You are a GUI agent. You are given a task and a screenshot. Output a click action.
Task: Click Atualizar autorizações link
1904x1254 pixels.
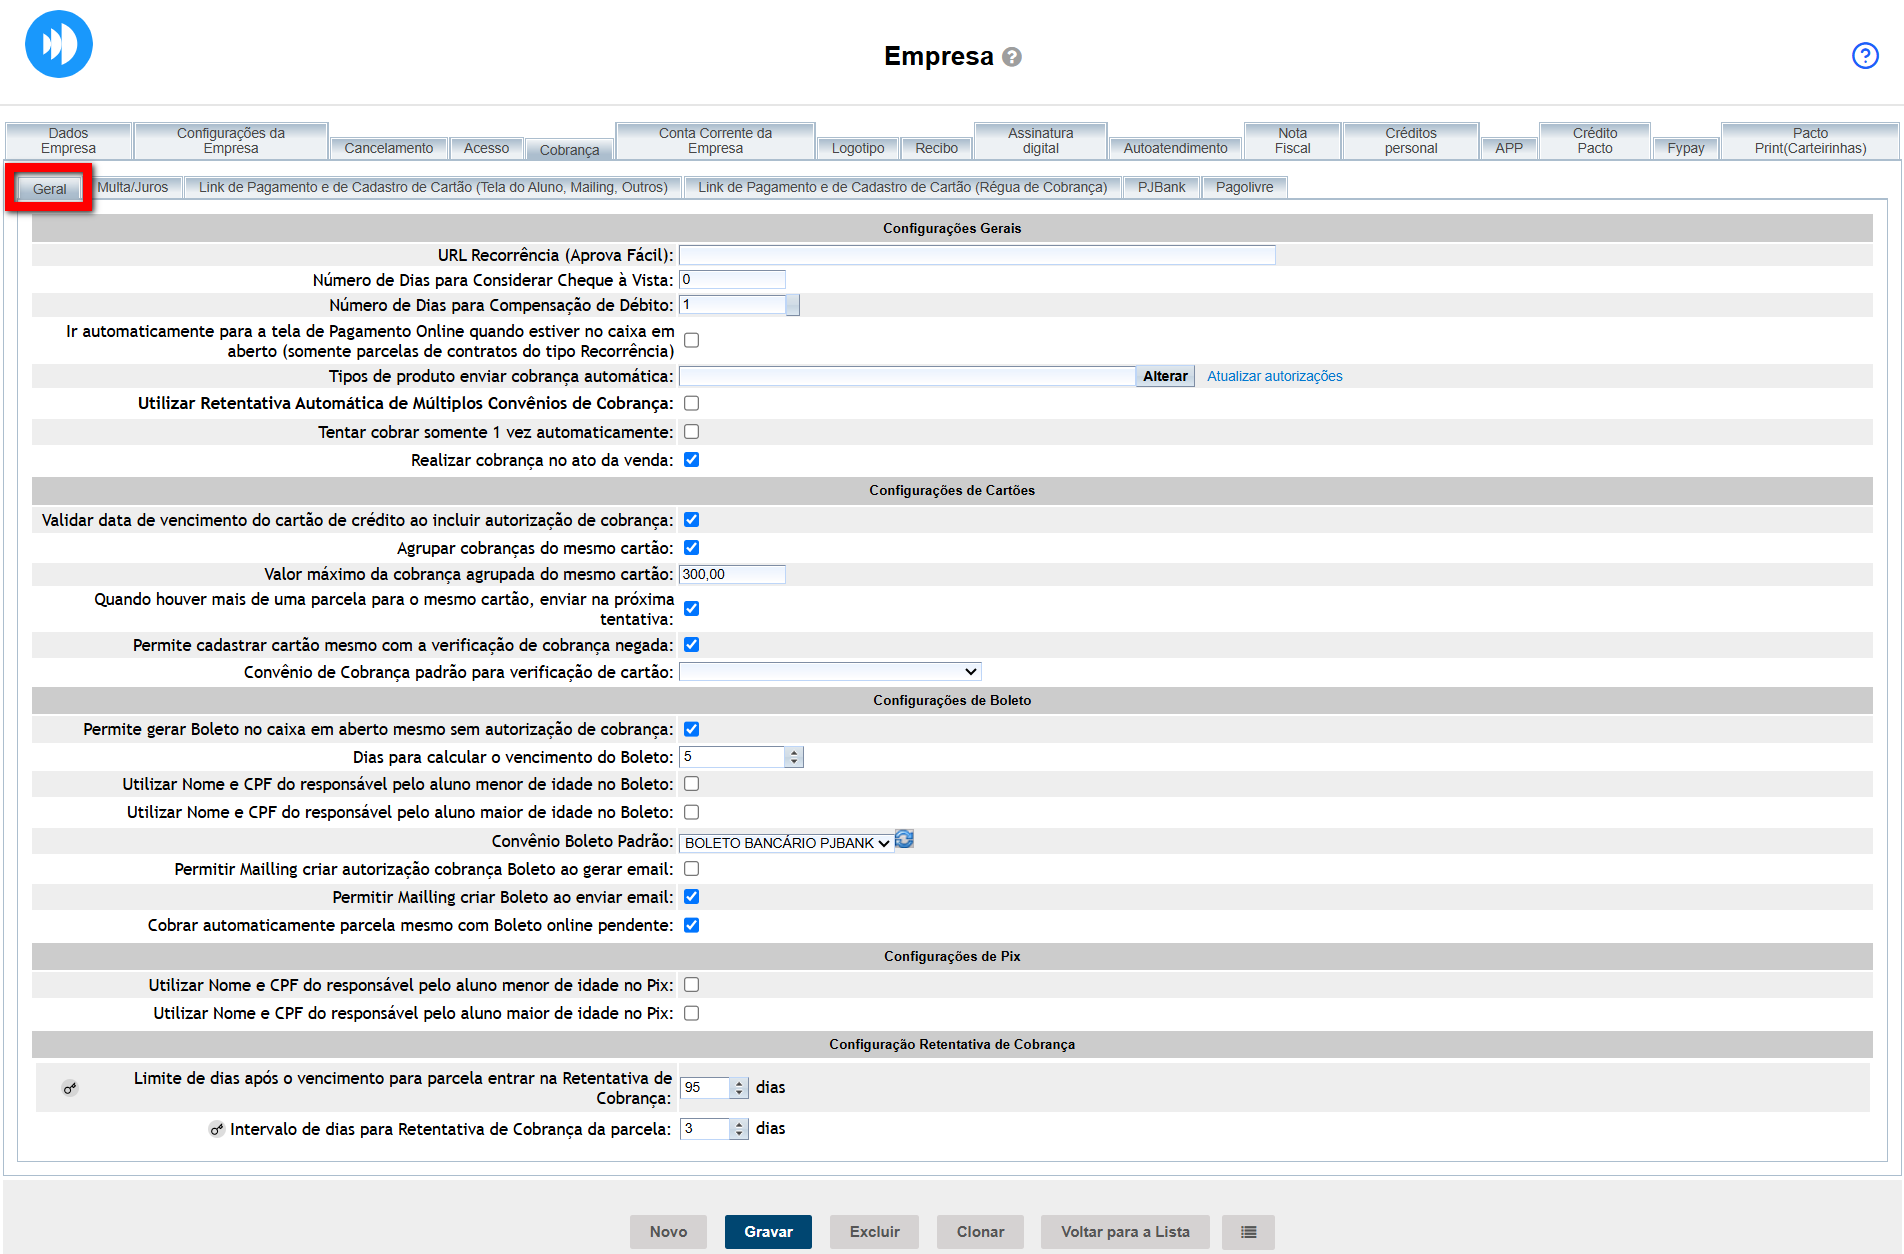click(x=1274, y=376)
